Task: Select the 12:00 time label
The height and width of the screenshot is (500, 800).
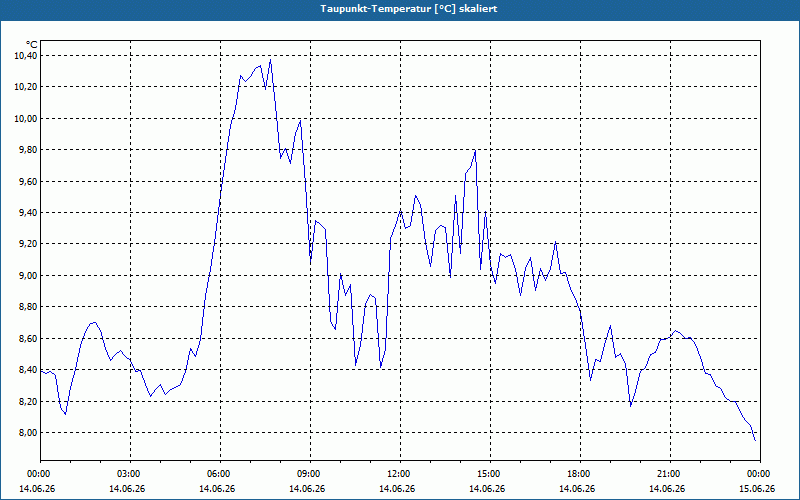Action: click(x=401, y=474)
